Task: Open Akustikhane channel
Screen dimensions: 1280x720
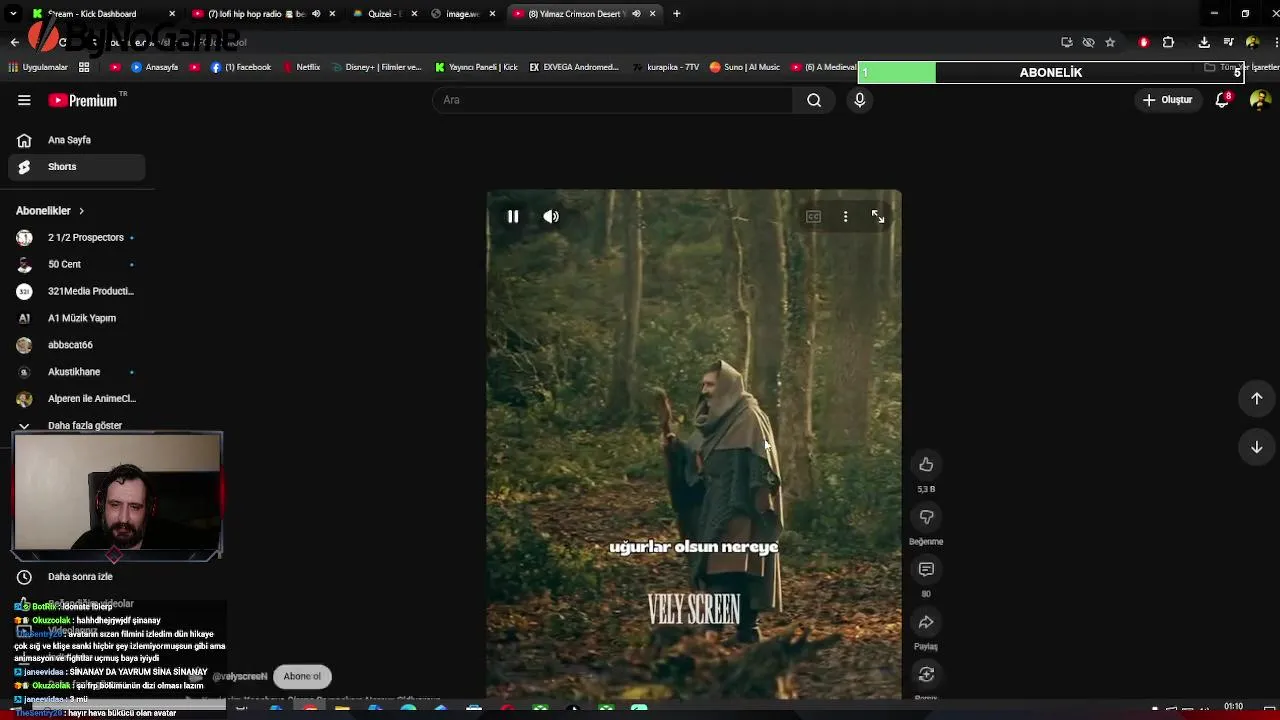Action: coord(76,372)
